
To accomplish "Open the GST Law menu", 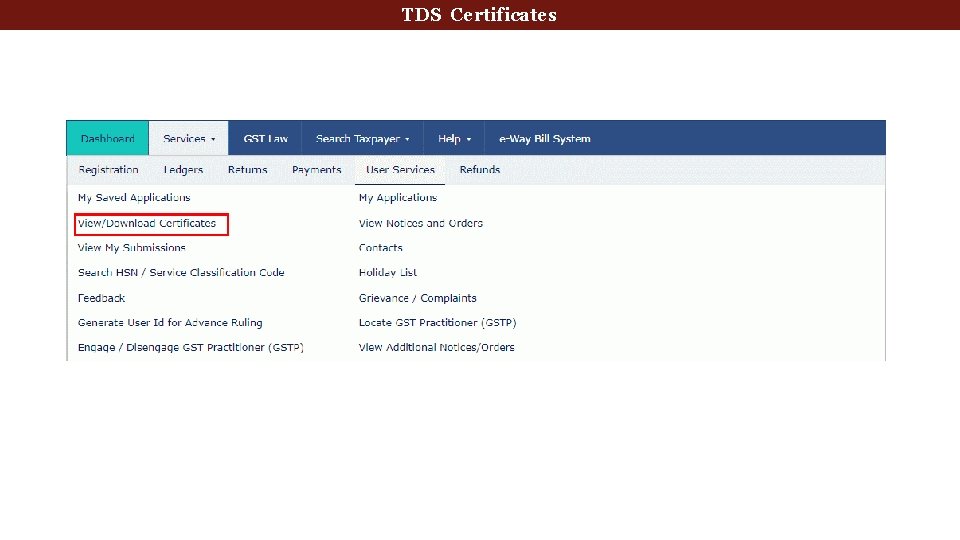I will pyautogui.click(x=265, y=138).
